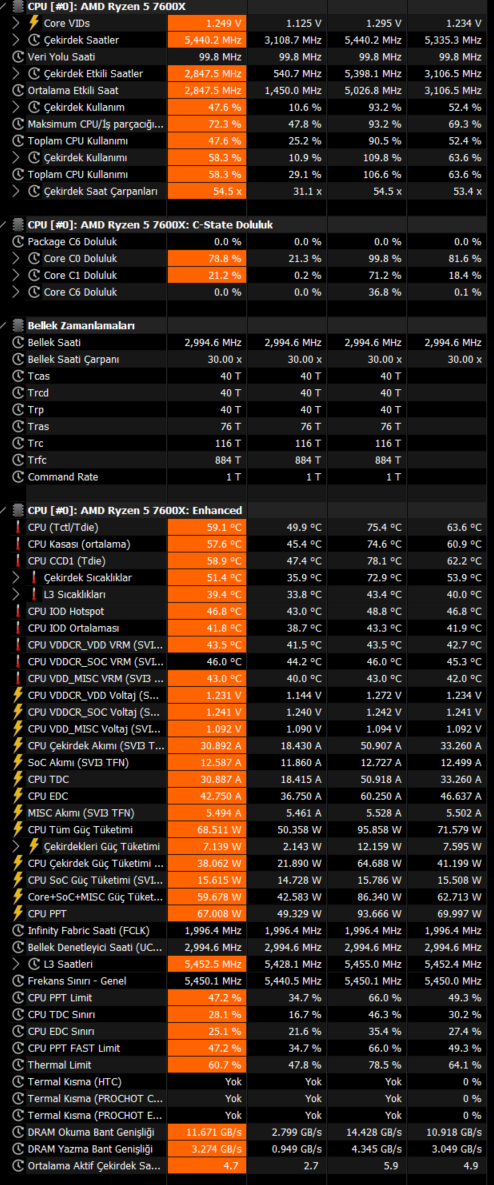The width and height of the screenshot is (494, 1185).
Task: Click the clock icon beside Tcas
Action: pos(18,376)
